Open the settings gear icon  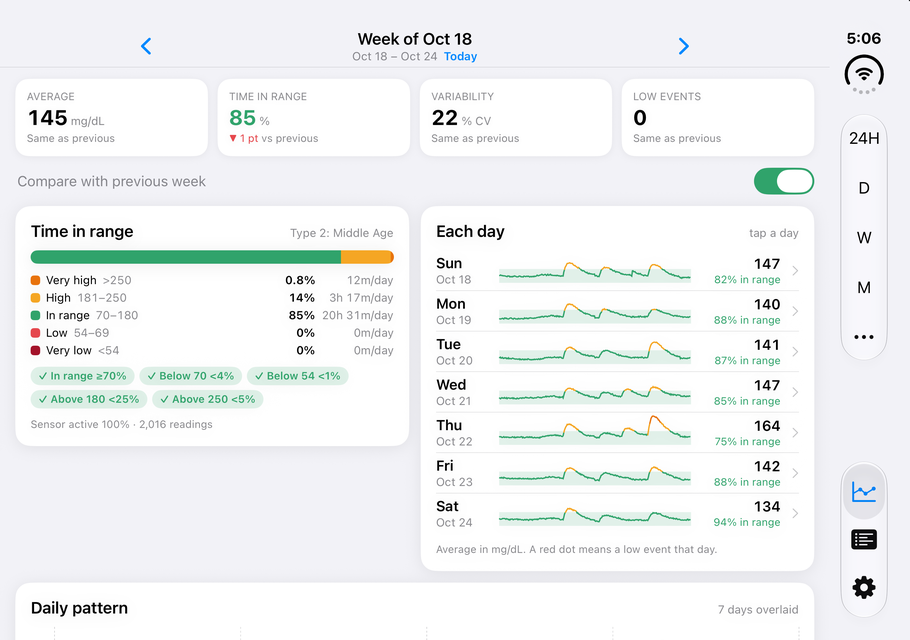click(864, 587)
